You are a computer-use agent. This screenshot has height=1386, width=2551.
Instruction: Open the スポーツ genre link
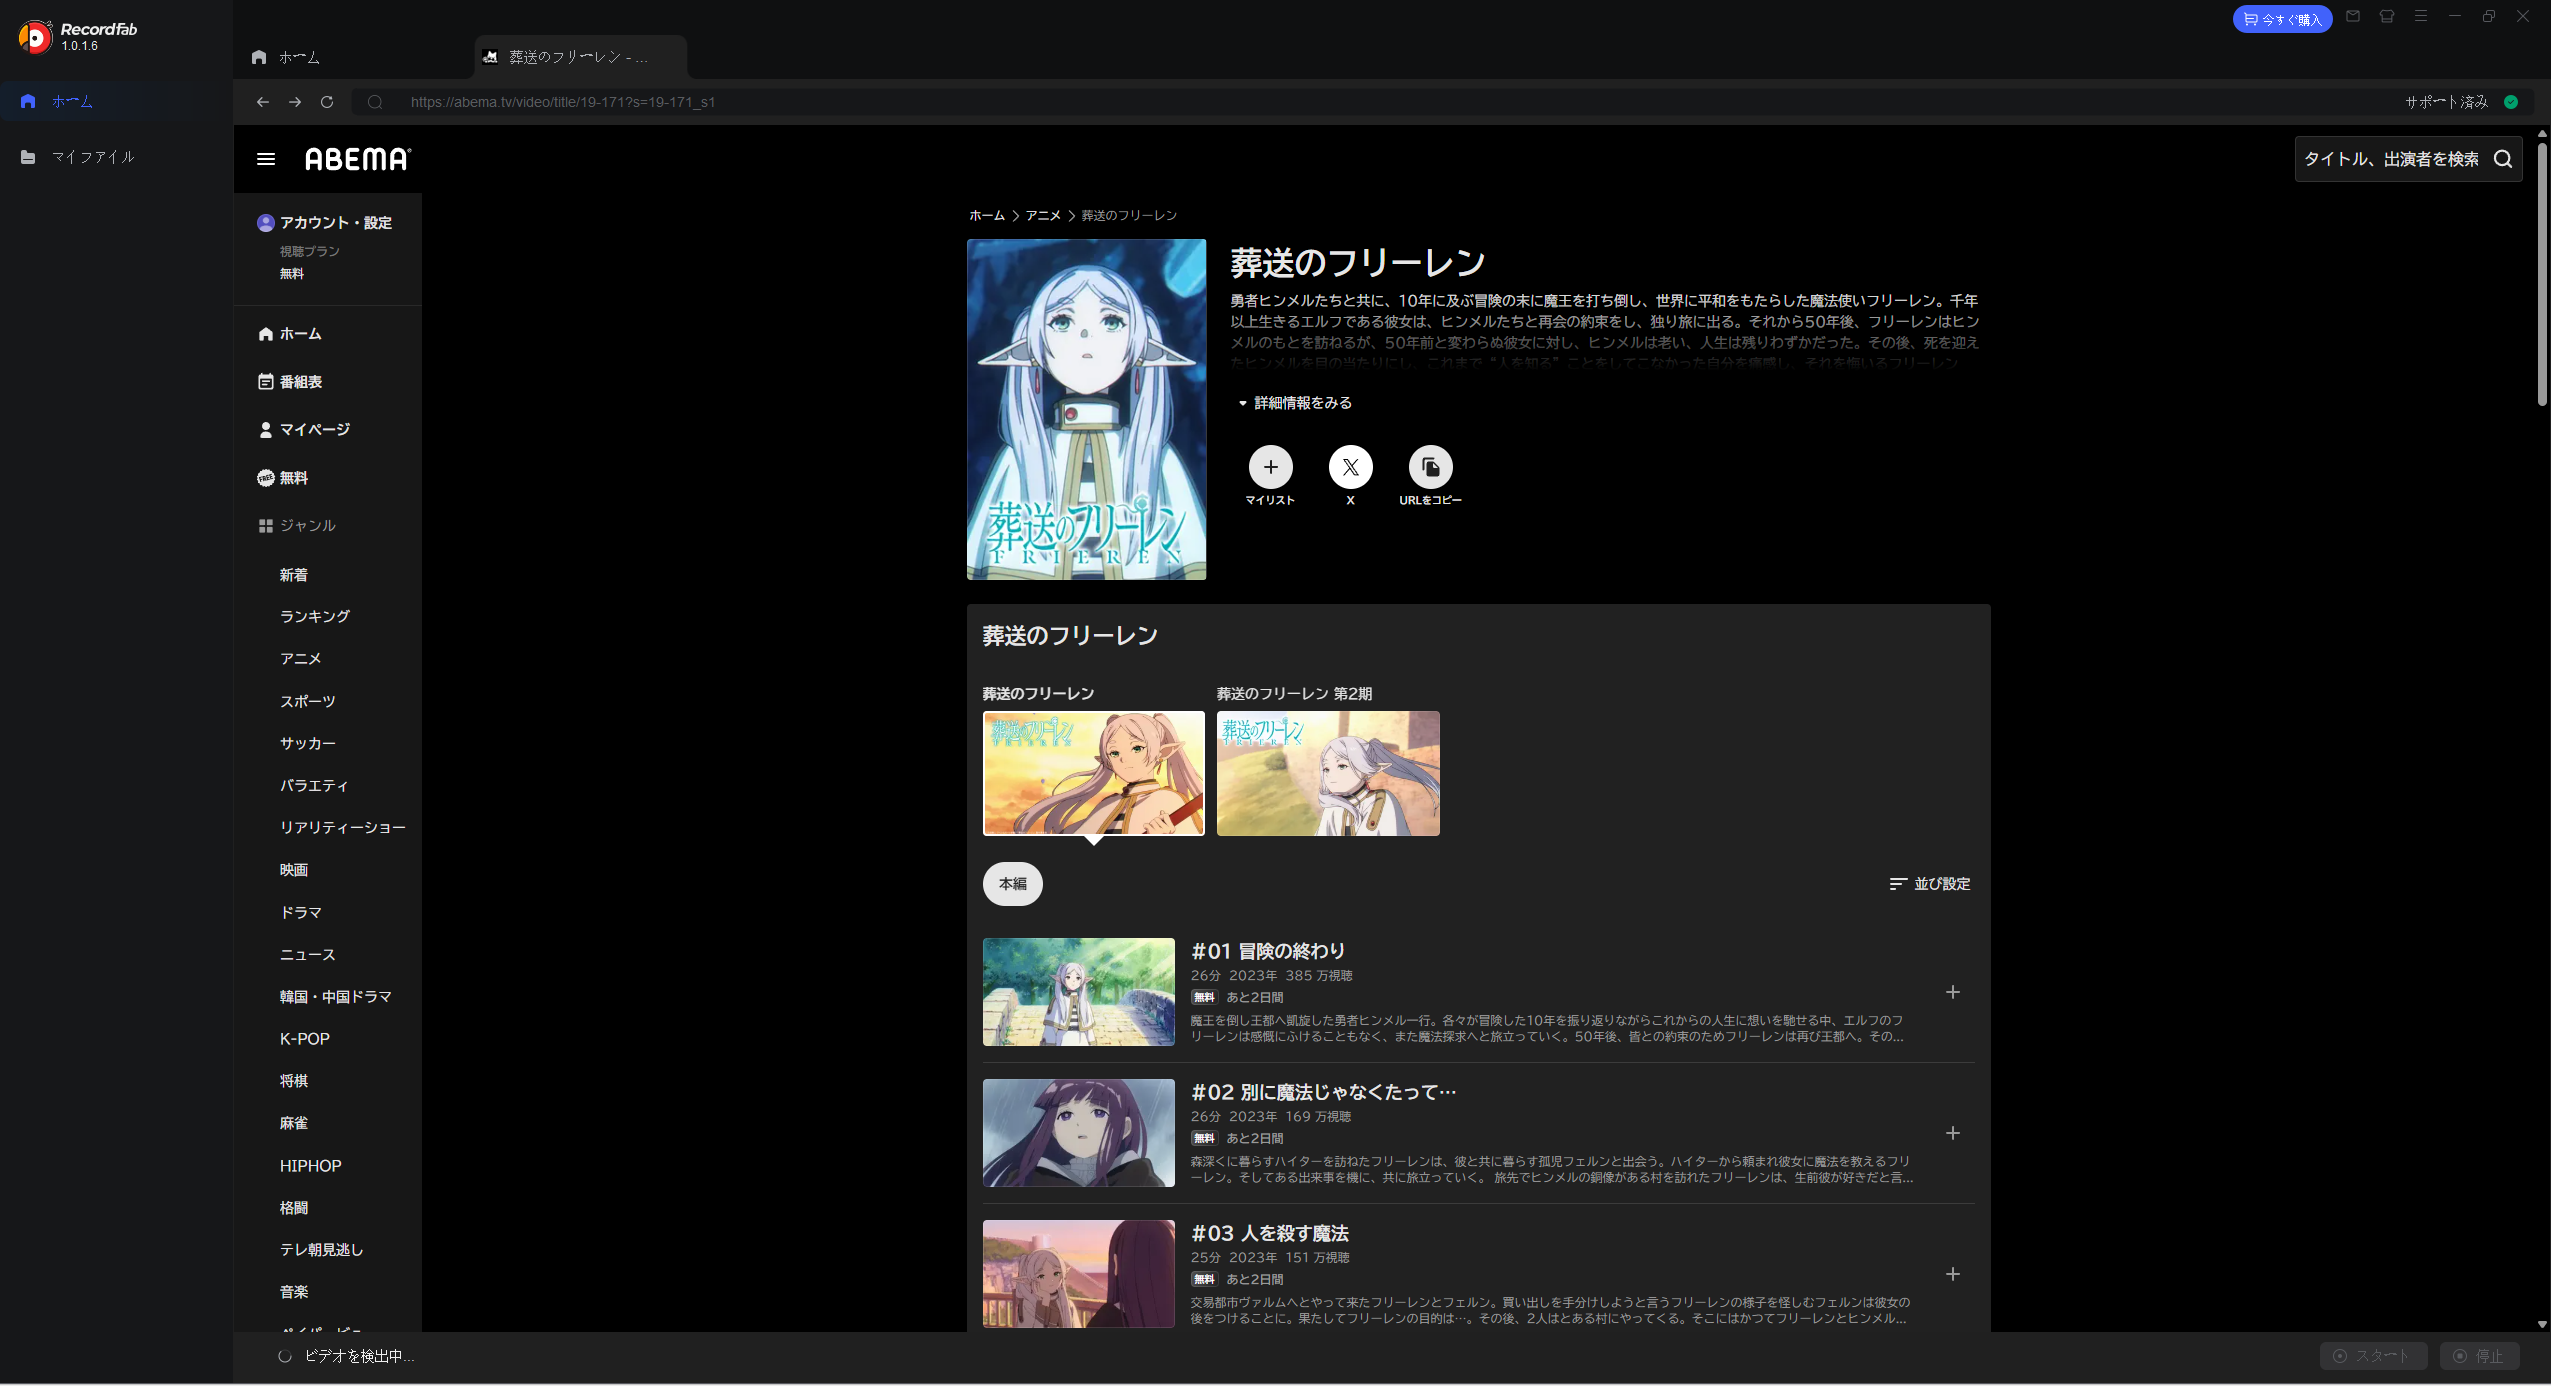tap(308, 702)
